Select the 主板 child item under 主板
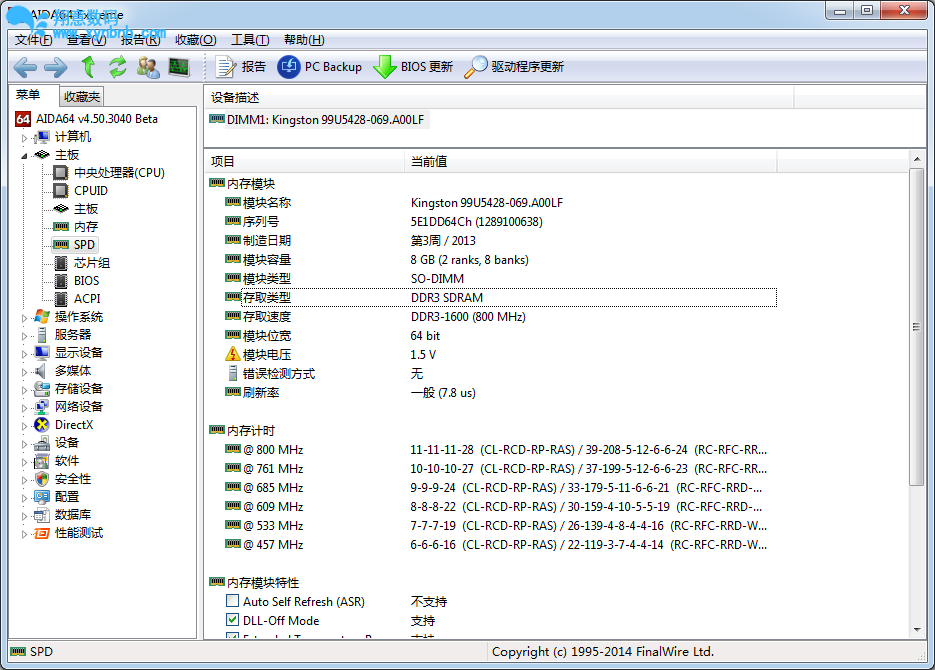 pos(76,209)
